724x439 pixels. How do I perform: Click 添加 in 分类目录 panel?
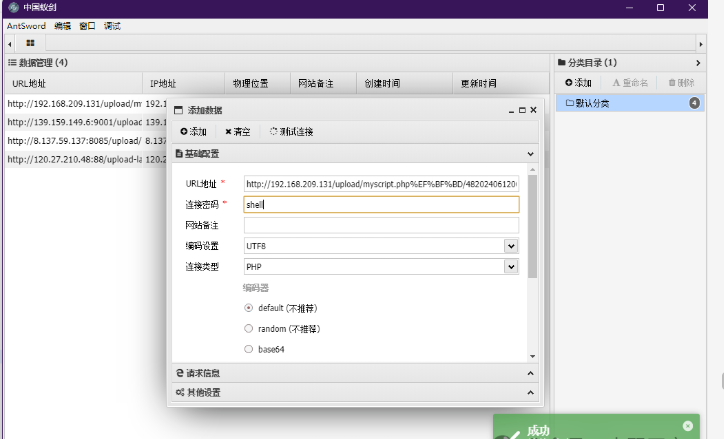click(x=578, y=83)
